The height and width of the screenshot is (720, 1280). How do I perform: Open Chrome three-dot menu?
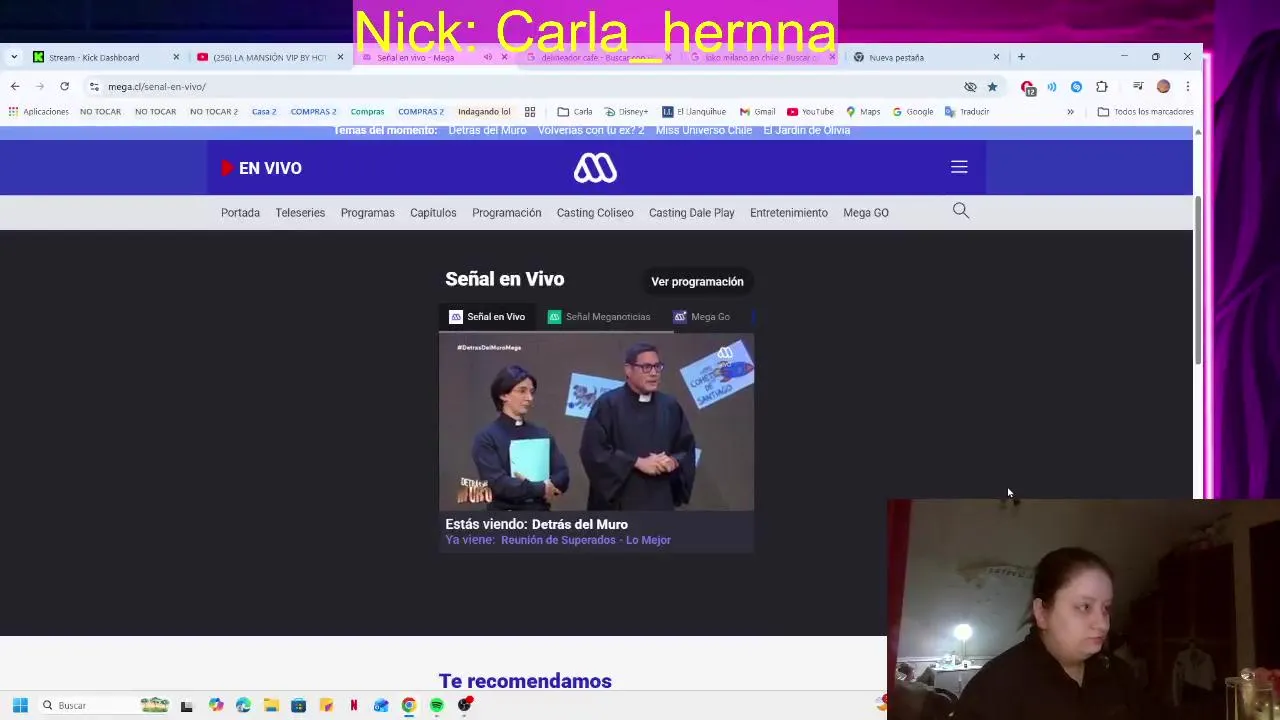[x=1187, y=86]
